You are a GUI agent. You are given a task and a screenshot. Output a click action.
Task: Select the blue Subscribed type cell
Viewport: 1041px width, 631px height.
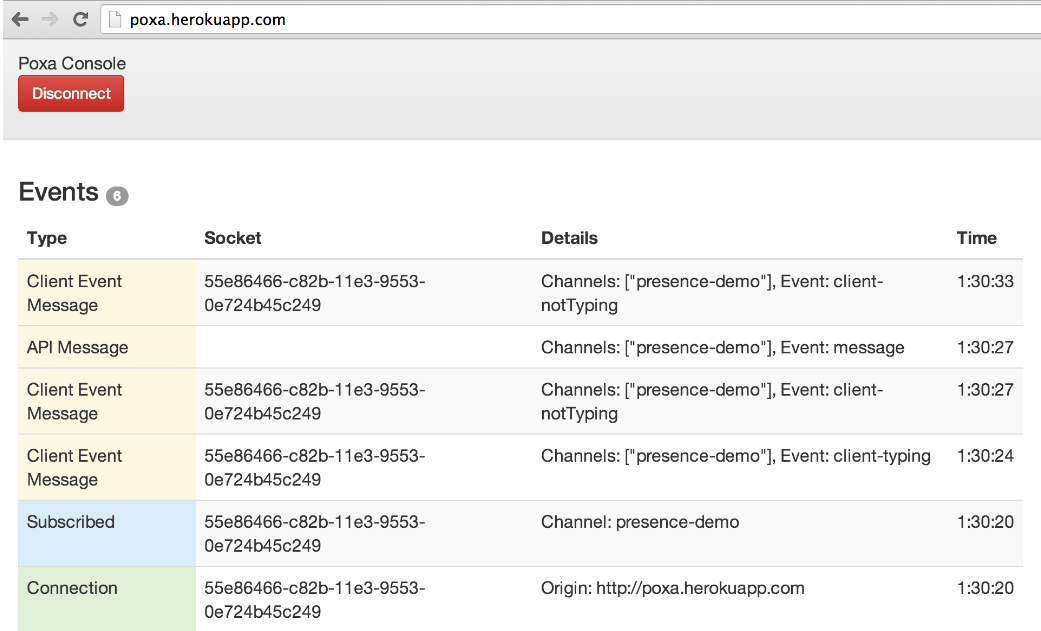tap(107, 533)
